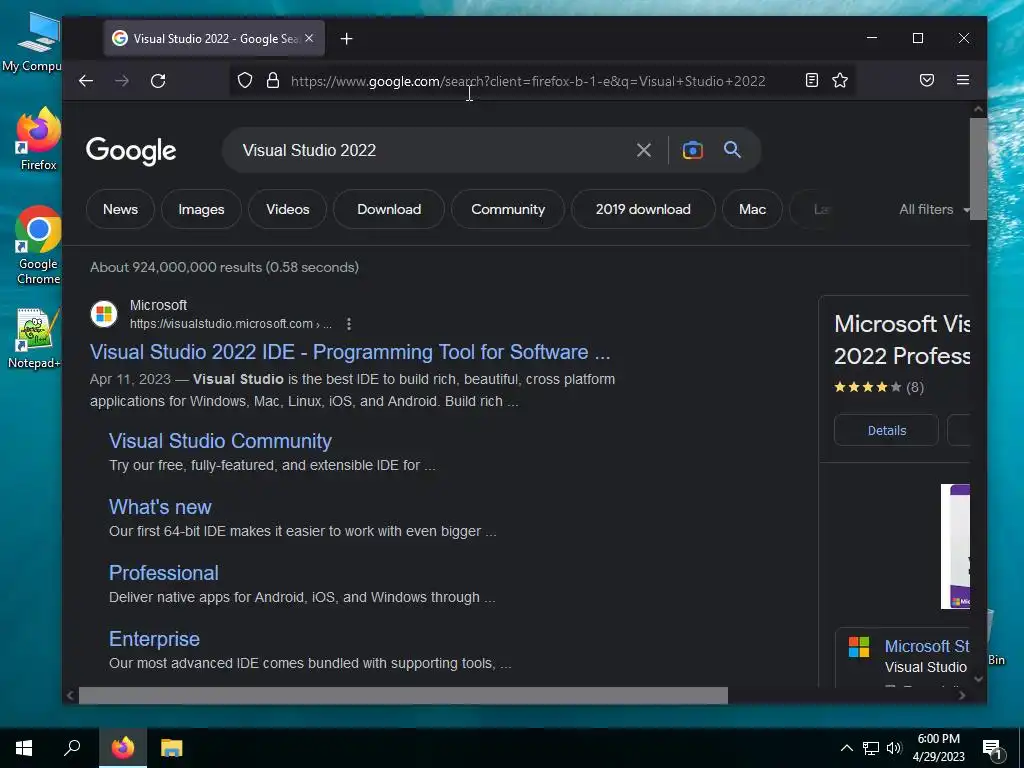Click the vertical scrollbar thumb

coord(978,169)
